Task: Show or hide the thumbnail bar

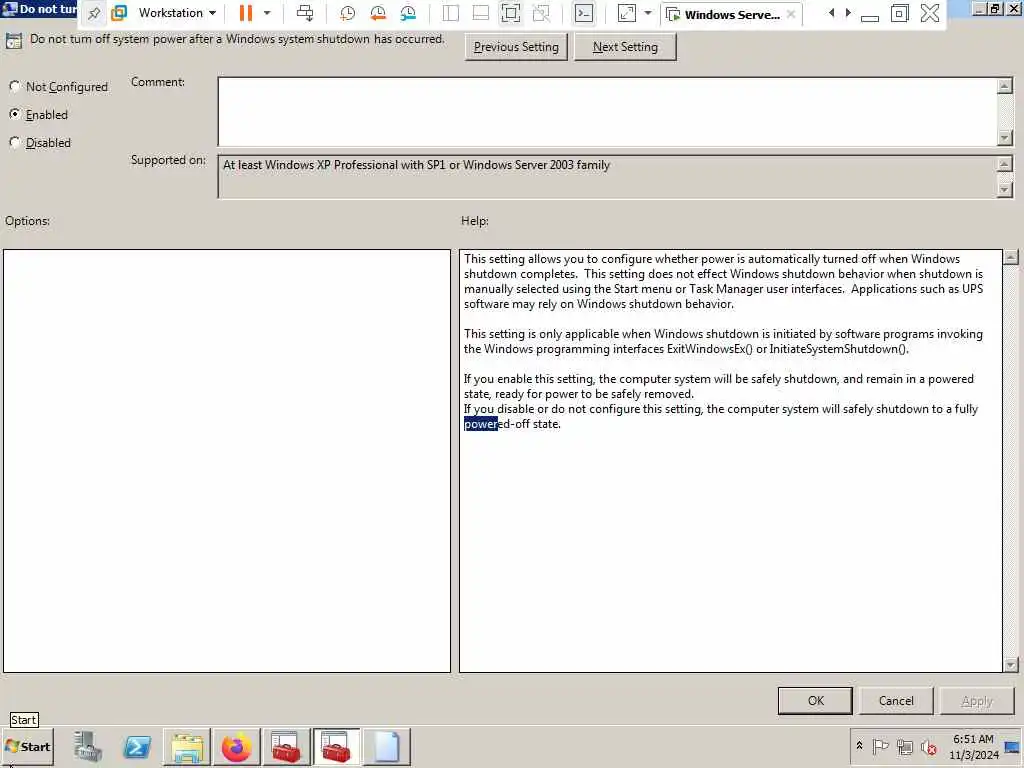Action: coord(481,13)
